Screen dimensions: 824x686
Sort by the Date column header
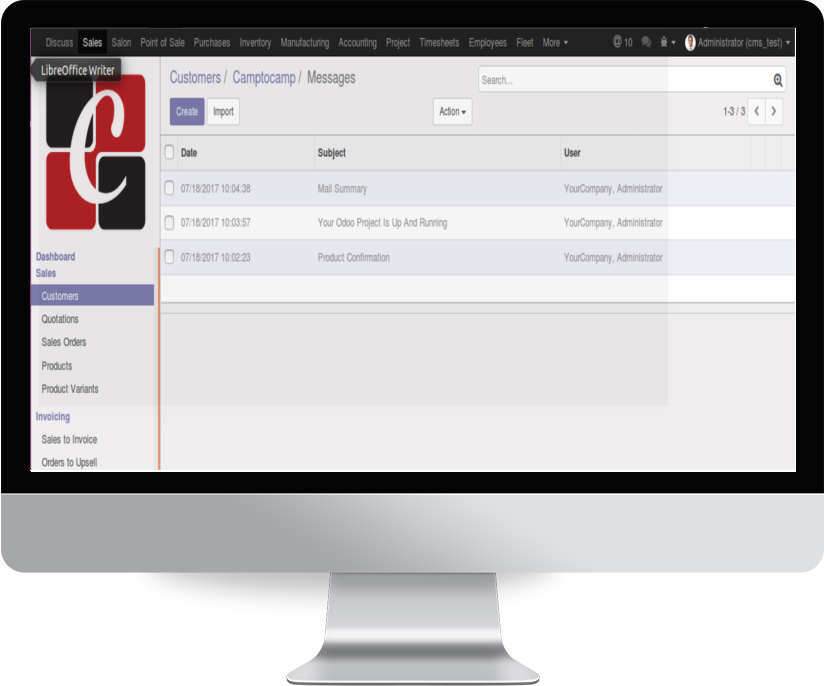pos(189,153)
